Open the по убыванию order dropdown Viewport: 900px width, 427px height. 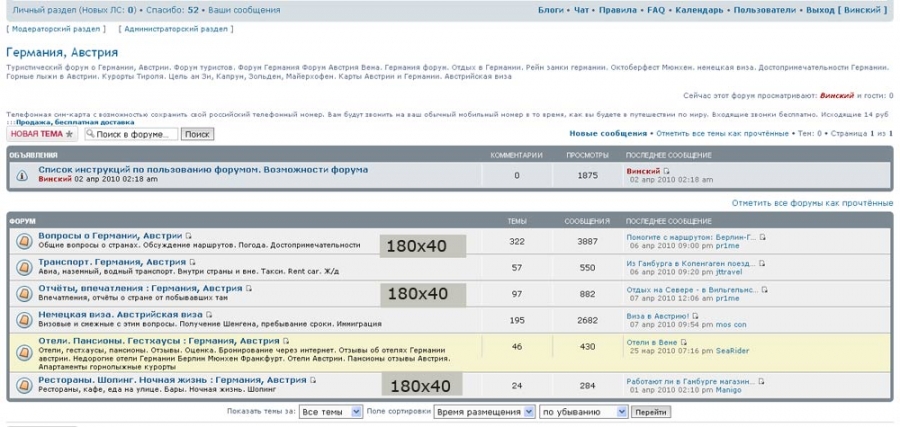[x=584, y=412]
